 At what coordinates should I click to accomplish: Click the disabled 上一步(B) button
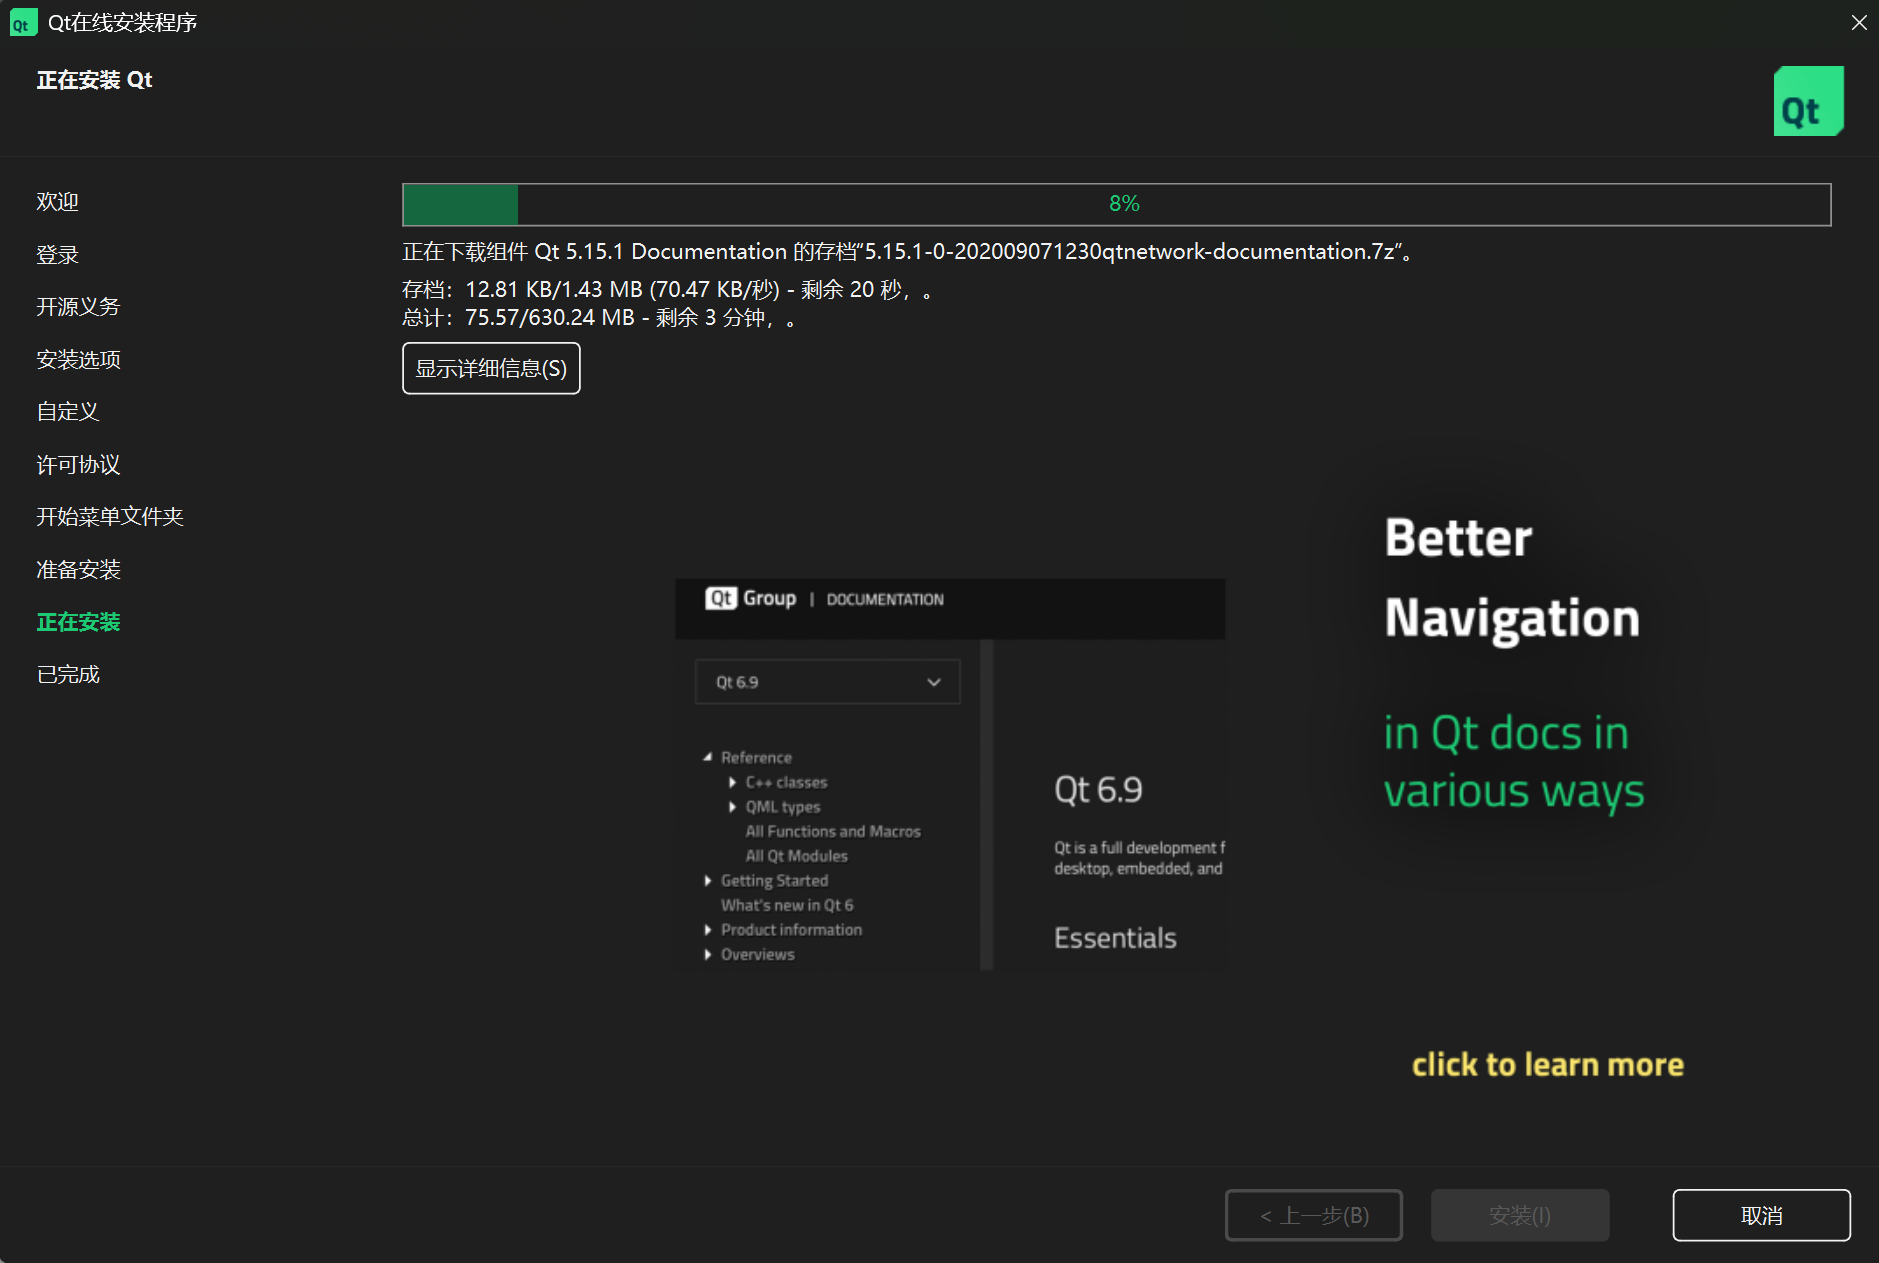click(x=1314, y=1215)
